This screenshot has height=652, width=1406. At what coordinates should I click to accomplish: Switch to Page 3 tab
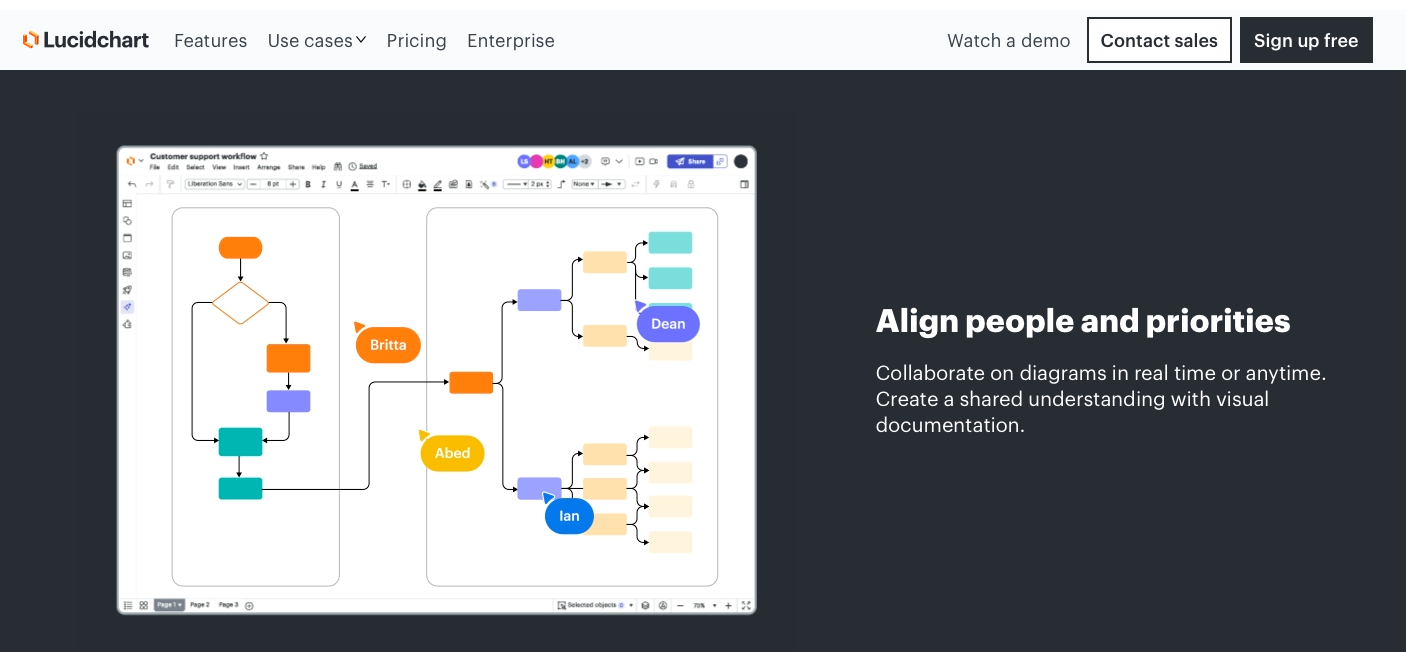pyautogui.click(x=228, y=605)
